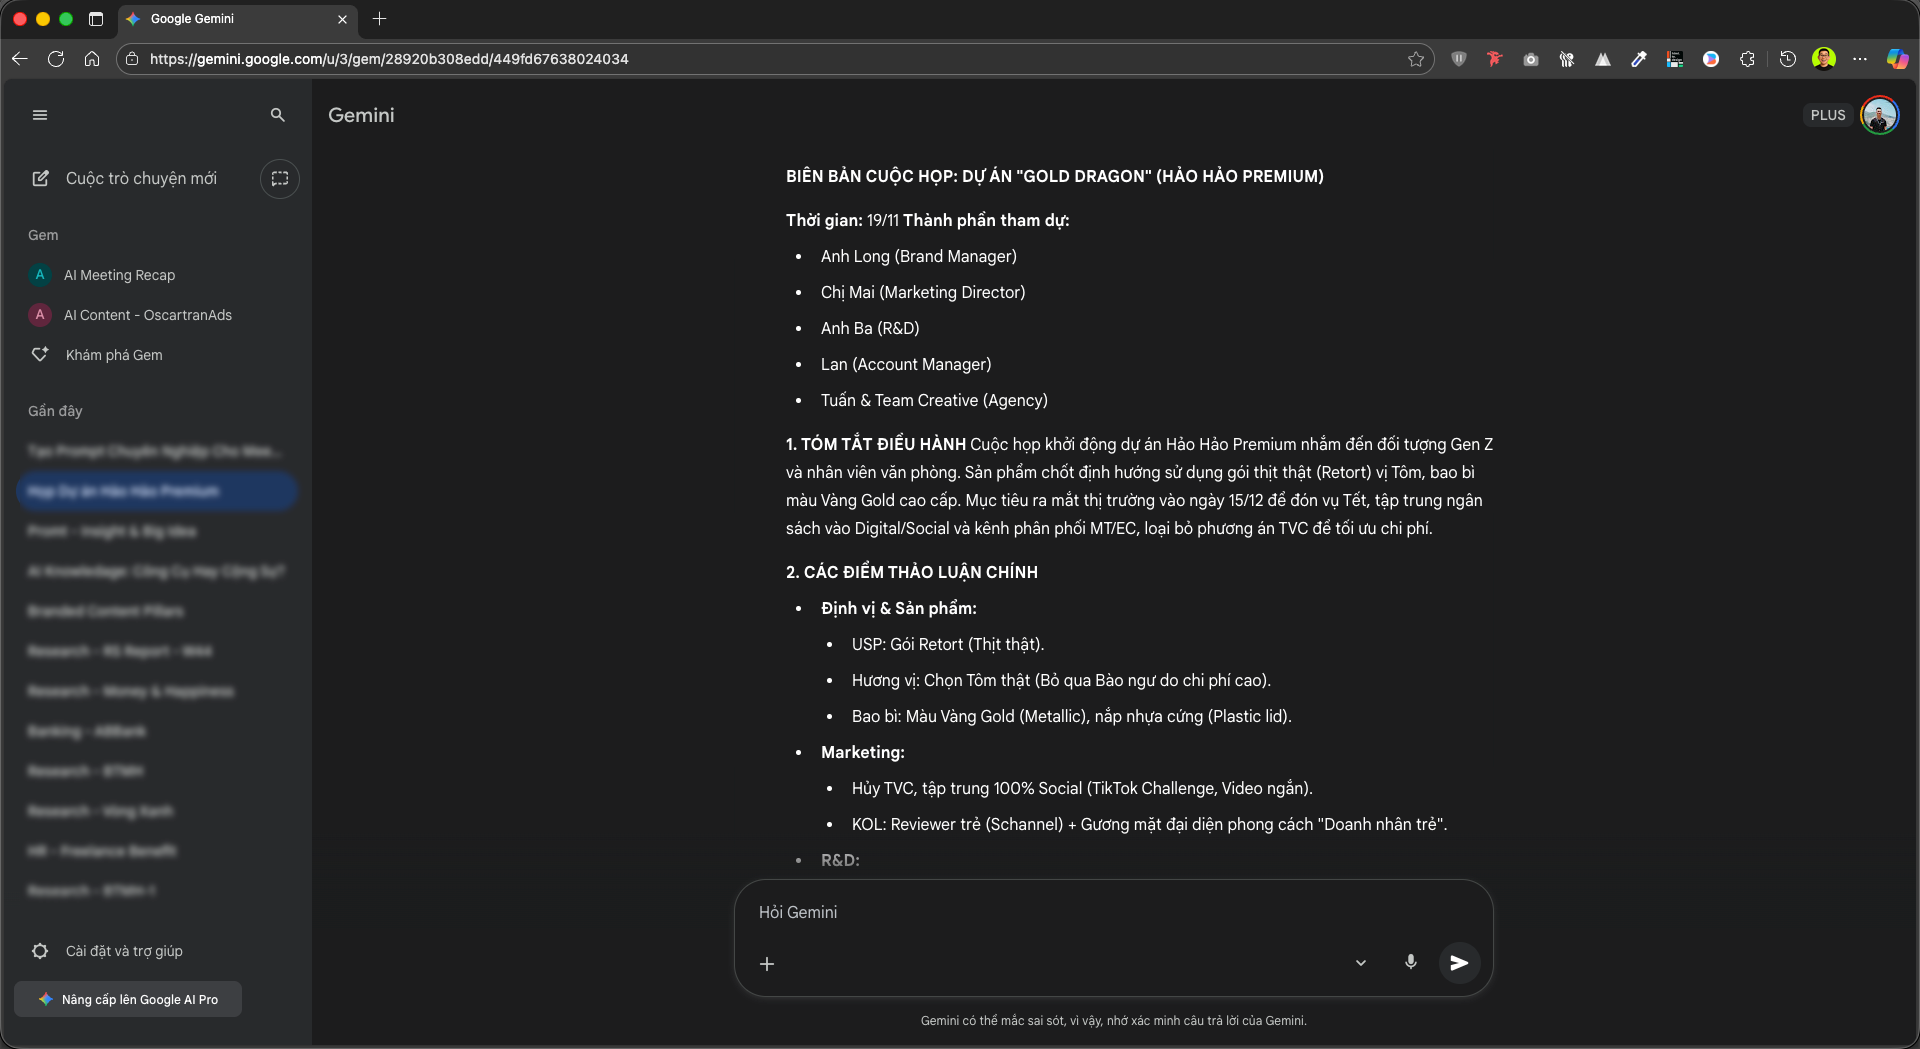Open AI Content - OscartranAds gem
The image size is (1920, 1049).
pos(147,315)
